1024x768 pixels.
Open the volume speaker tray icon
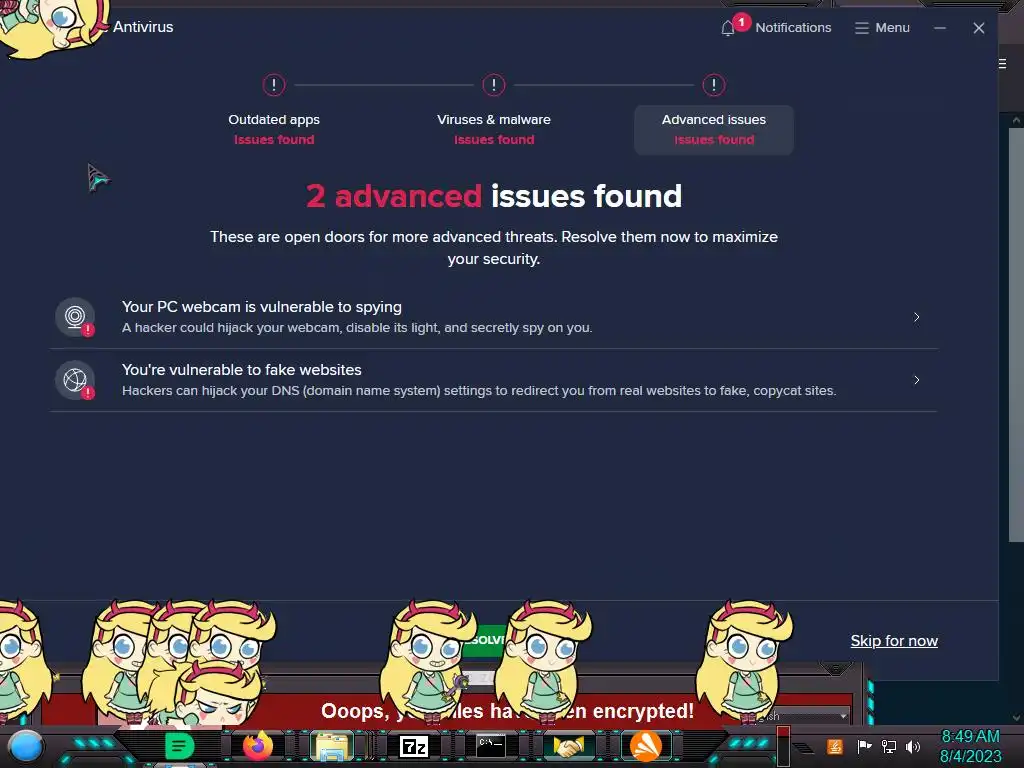point(913,746)
